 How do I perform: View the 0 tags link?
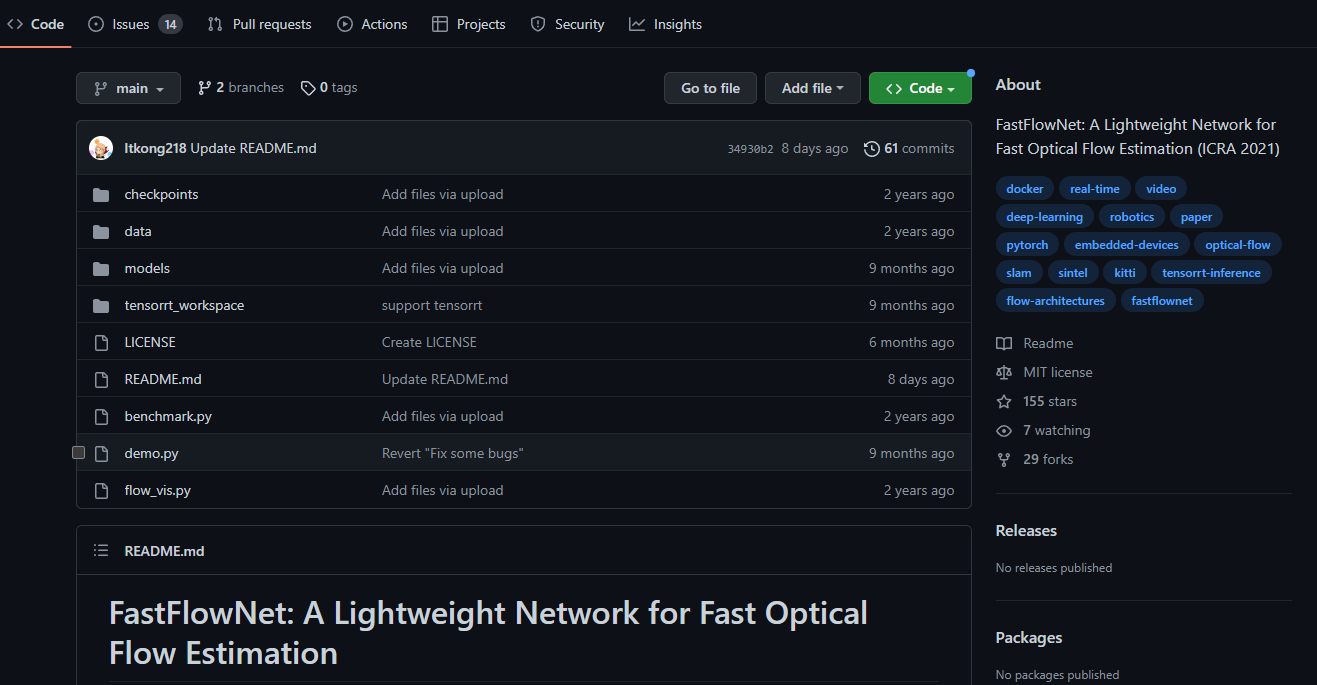click(329, 88)
